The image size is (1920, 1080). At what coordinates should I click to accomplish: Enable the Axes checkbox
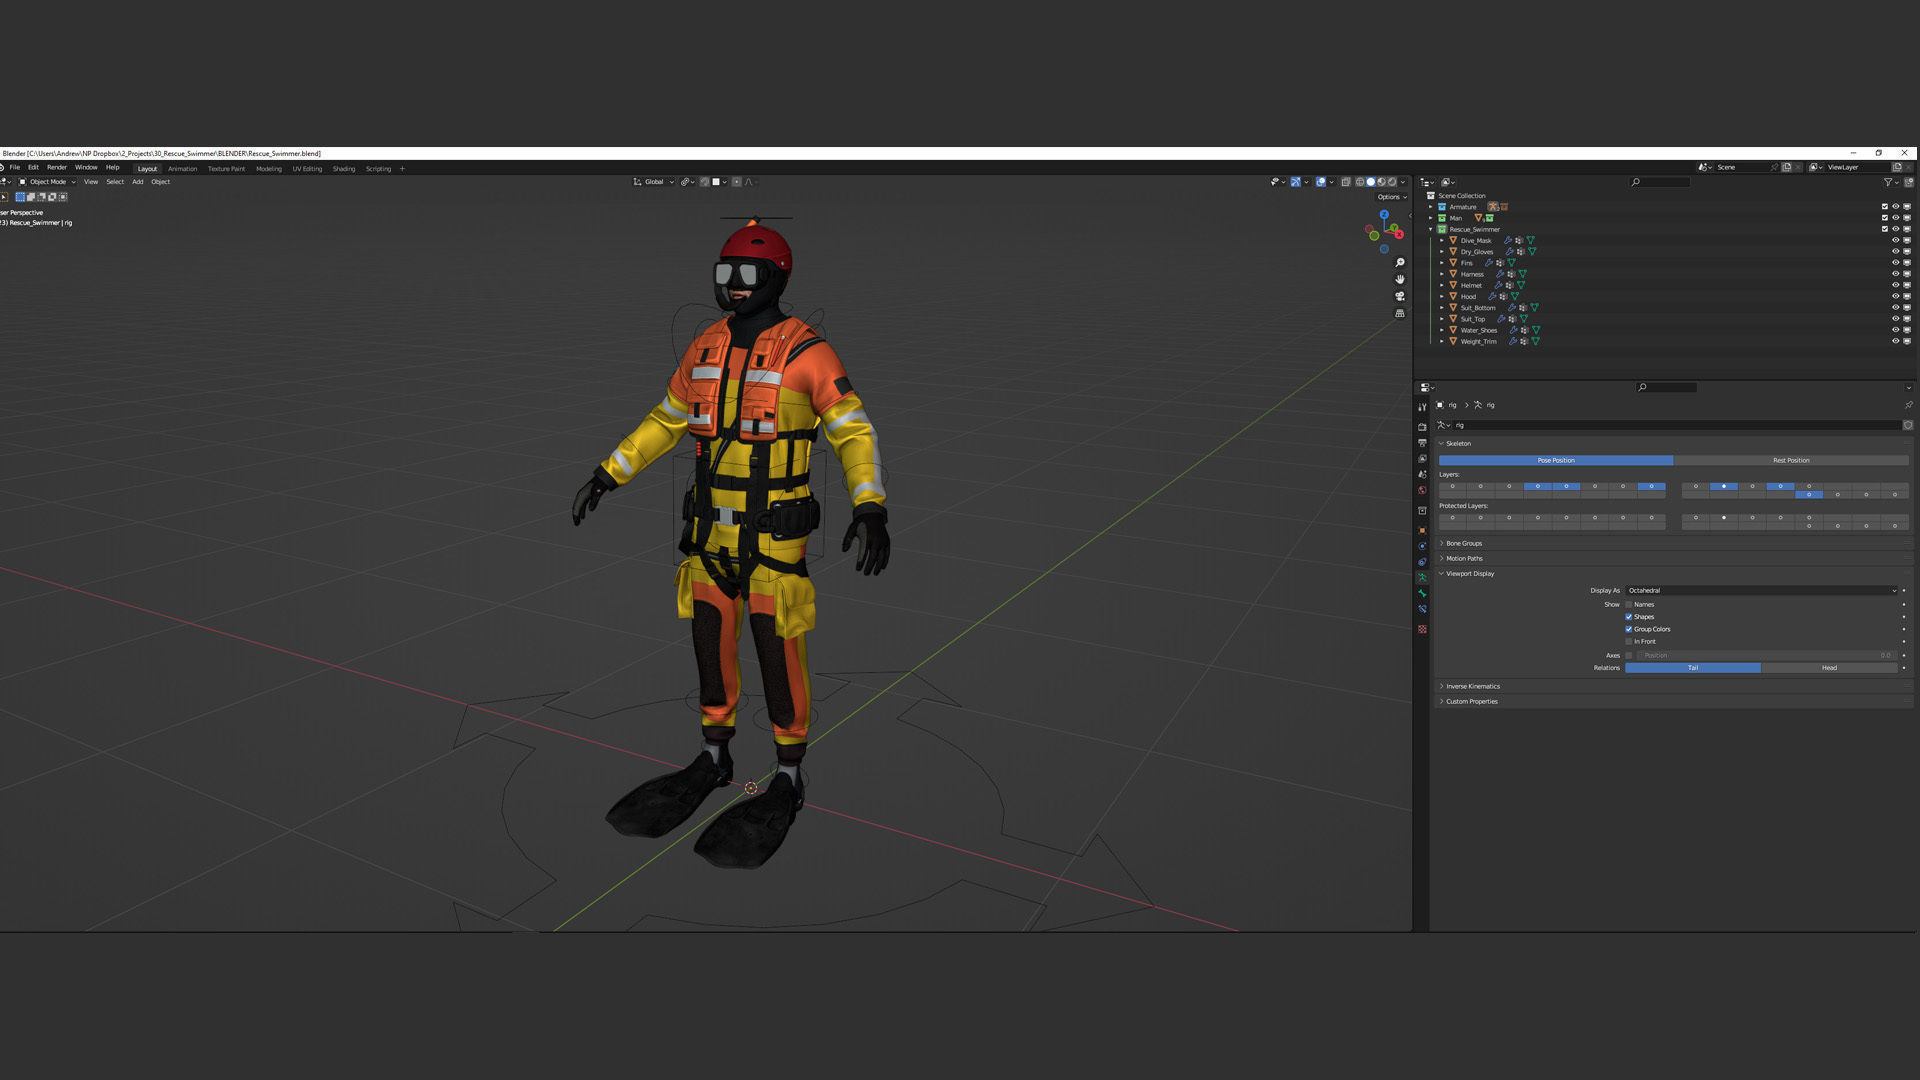(1629, 656)
